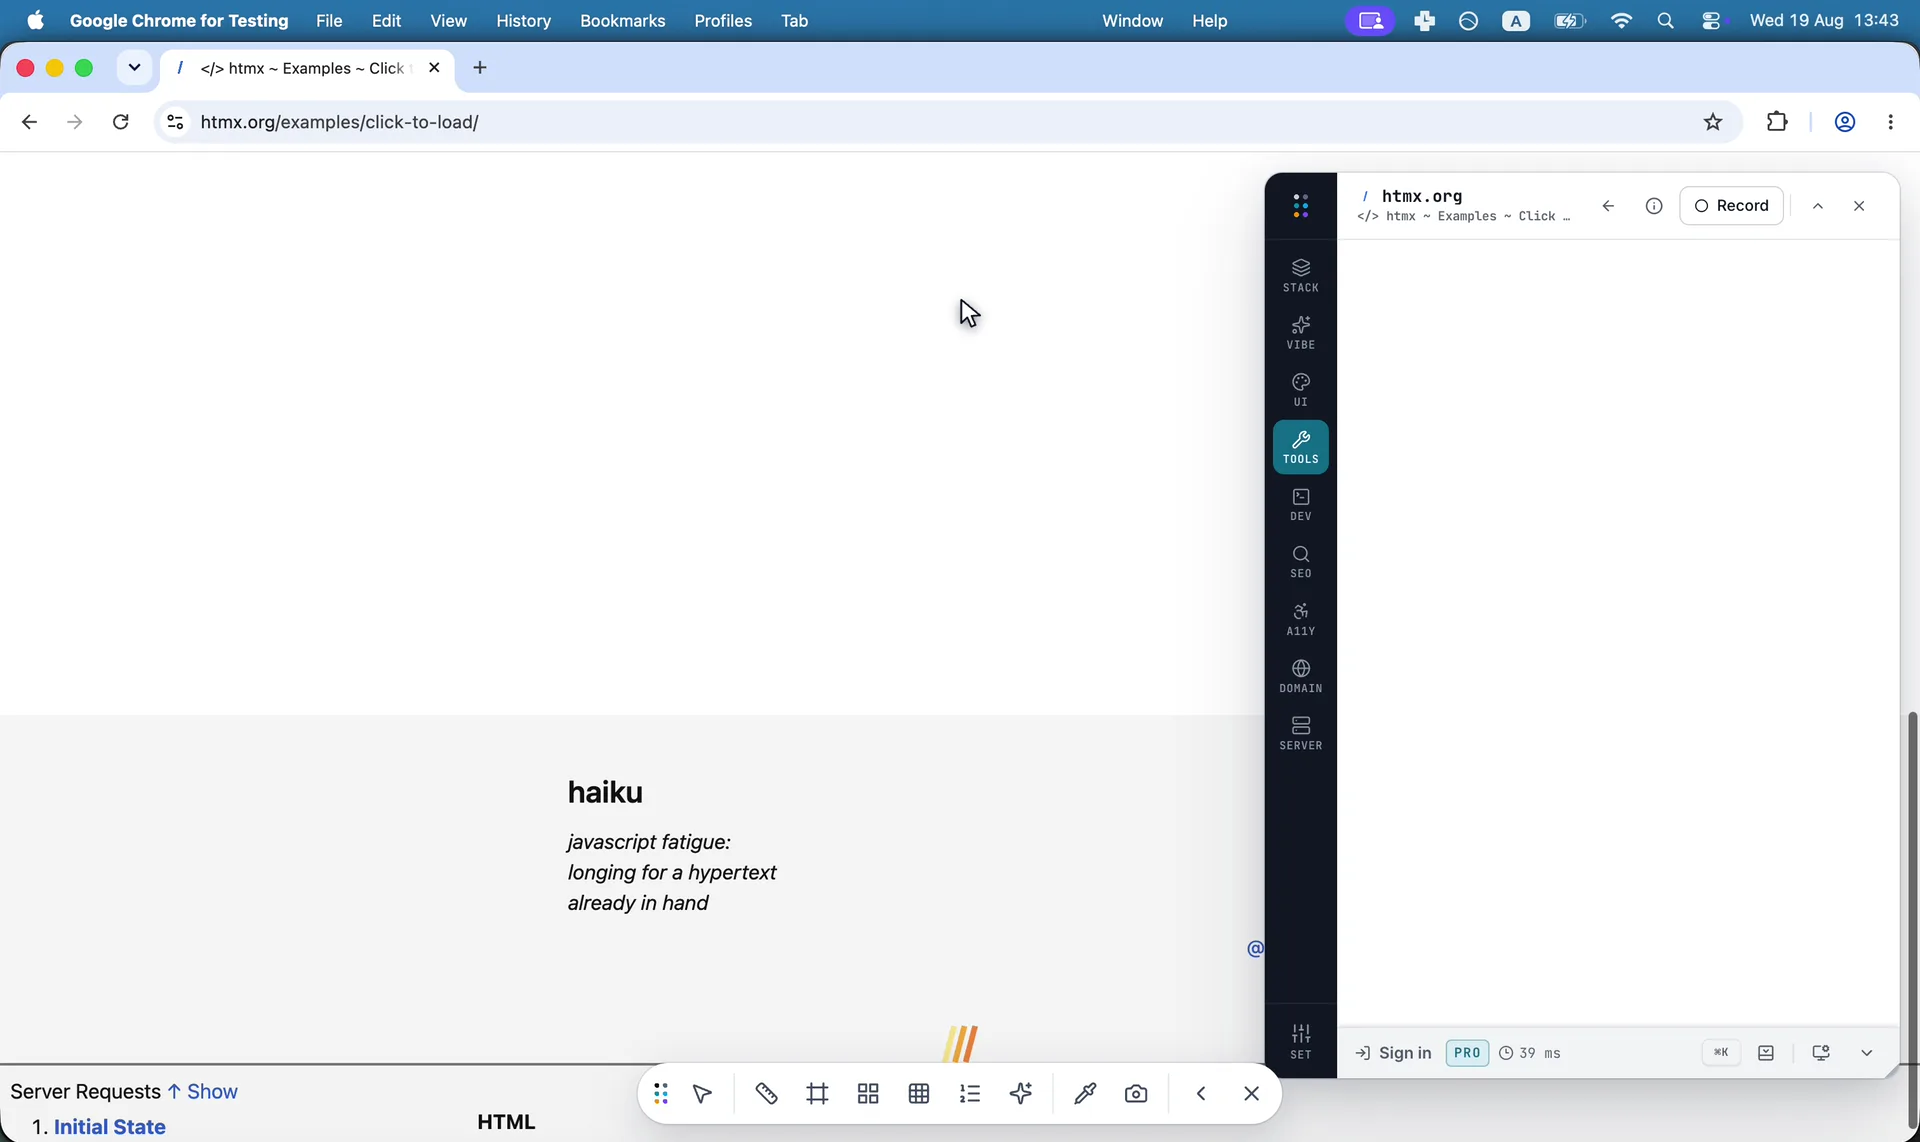Open the VIBE panel in sidebar
Screen dimensions: 1920x1142
click(x=1300, y=332)
